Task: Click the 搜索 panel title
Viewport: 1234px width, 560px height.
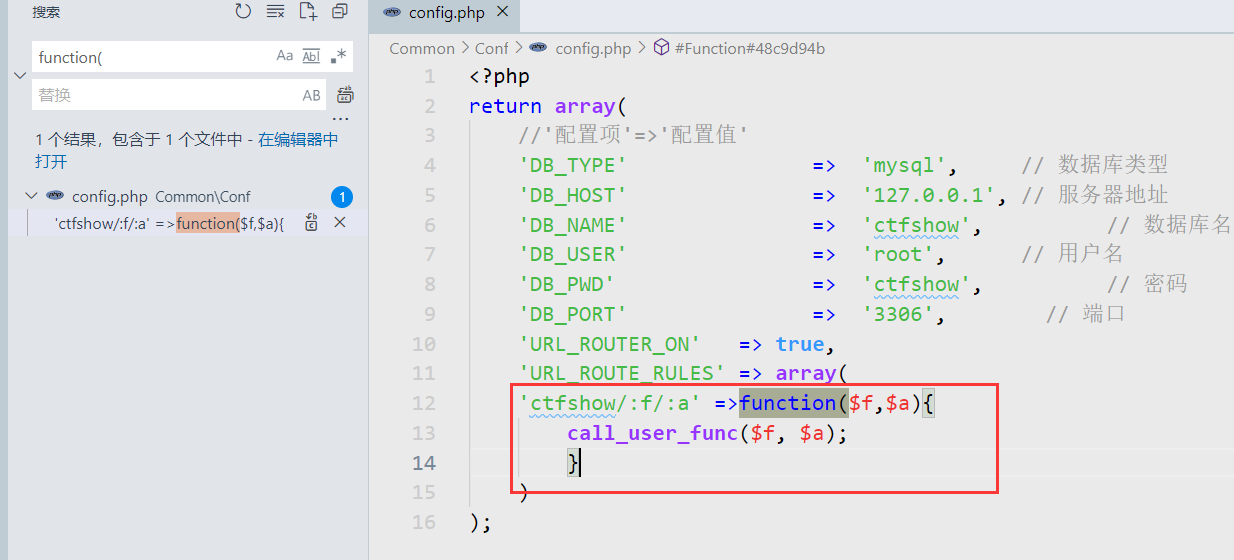Action: point(46,12)
